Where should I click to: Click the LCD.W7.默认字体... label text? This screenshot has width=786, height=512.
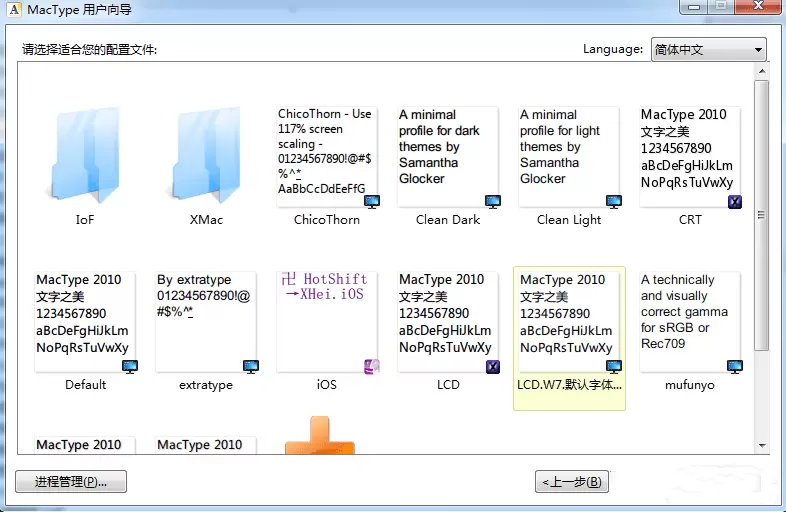569,385
